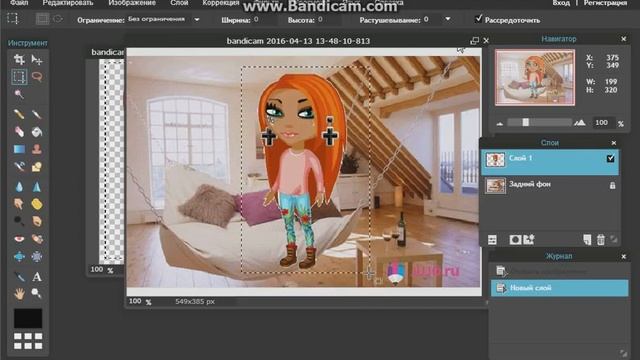Image resolution: width=640 pixels, height=360 pixels.
Task: Select the Hand pan tool
Action: pyautogui.click(x=19, y=293)
